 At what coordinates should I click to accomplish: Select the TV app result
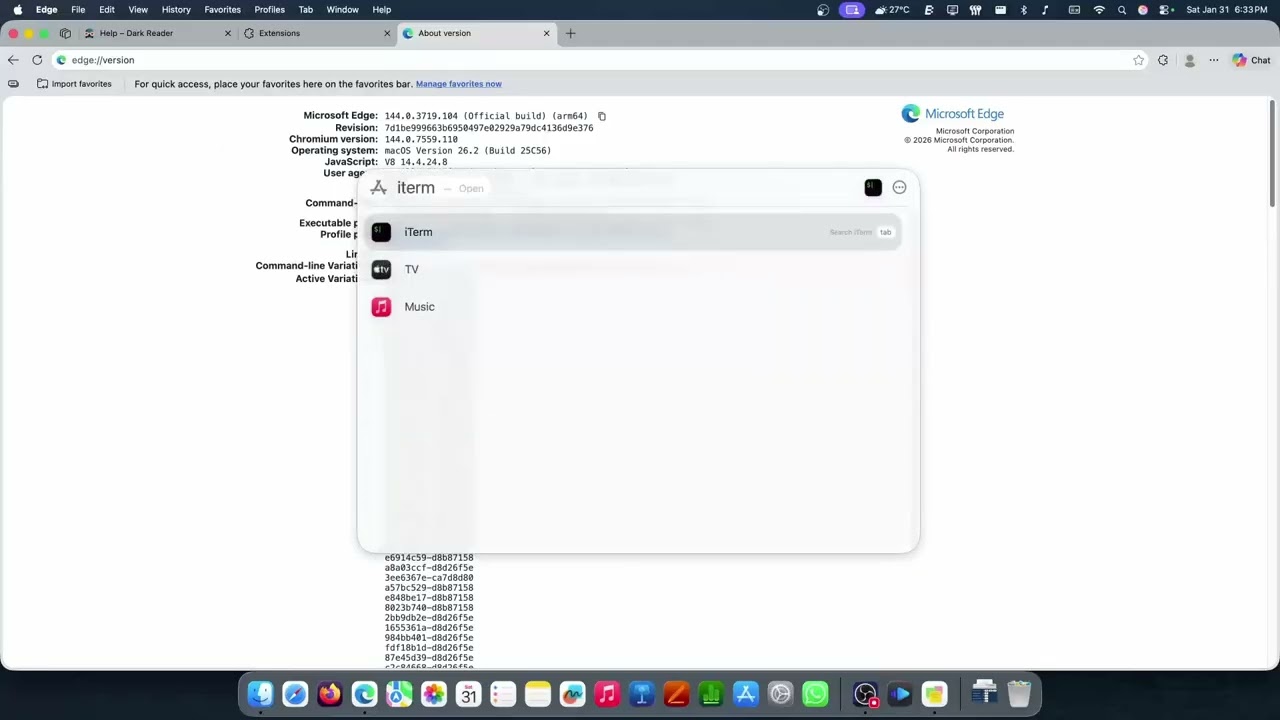[x=633, y=269]
